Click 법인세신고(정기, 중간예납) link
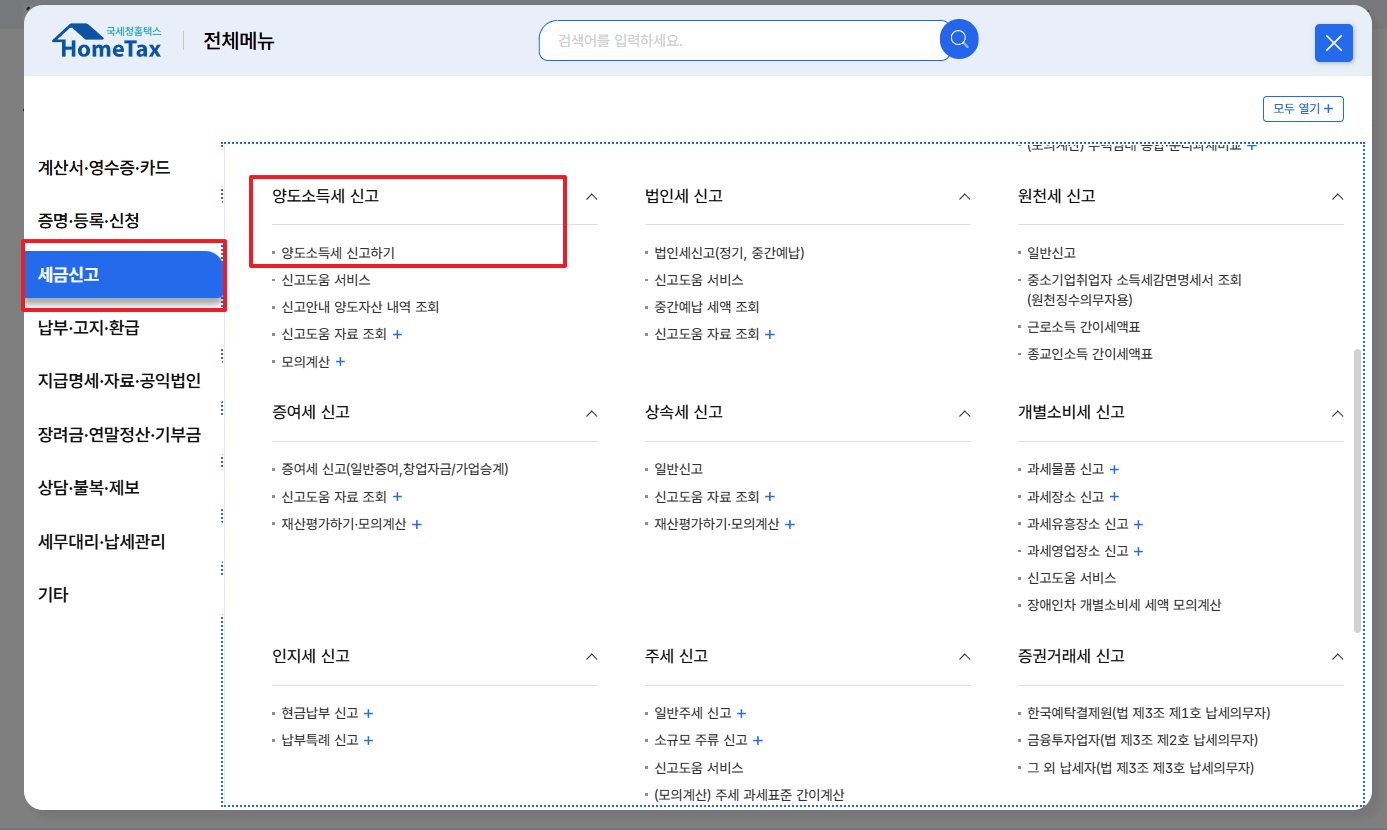1387x830 pixels. pyautogui.click(x=729, y=253)
